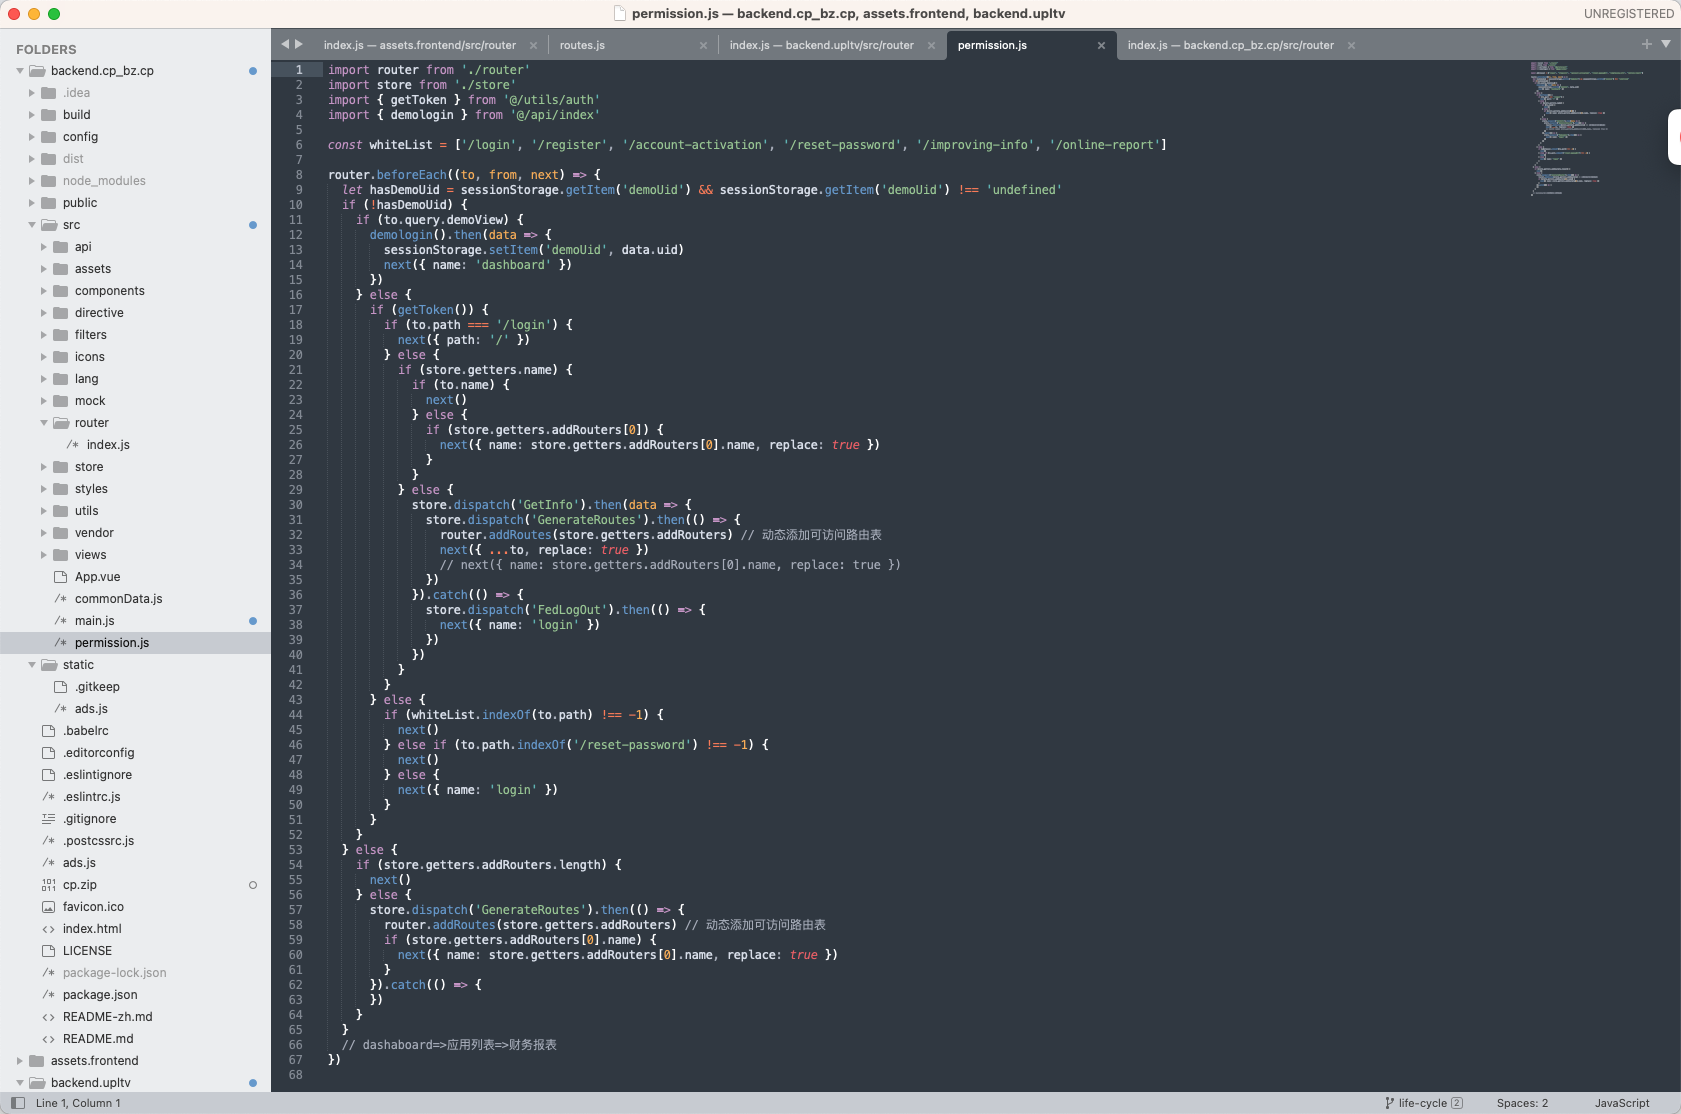The width and height of the screenshot is (1681, 1114).
Task: Add a new tab with plus icon
Action: point(1646,44)
